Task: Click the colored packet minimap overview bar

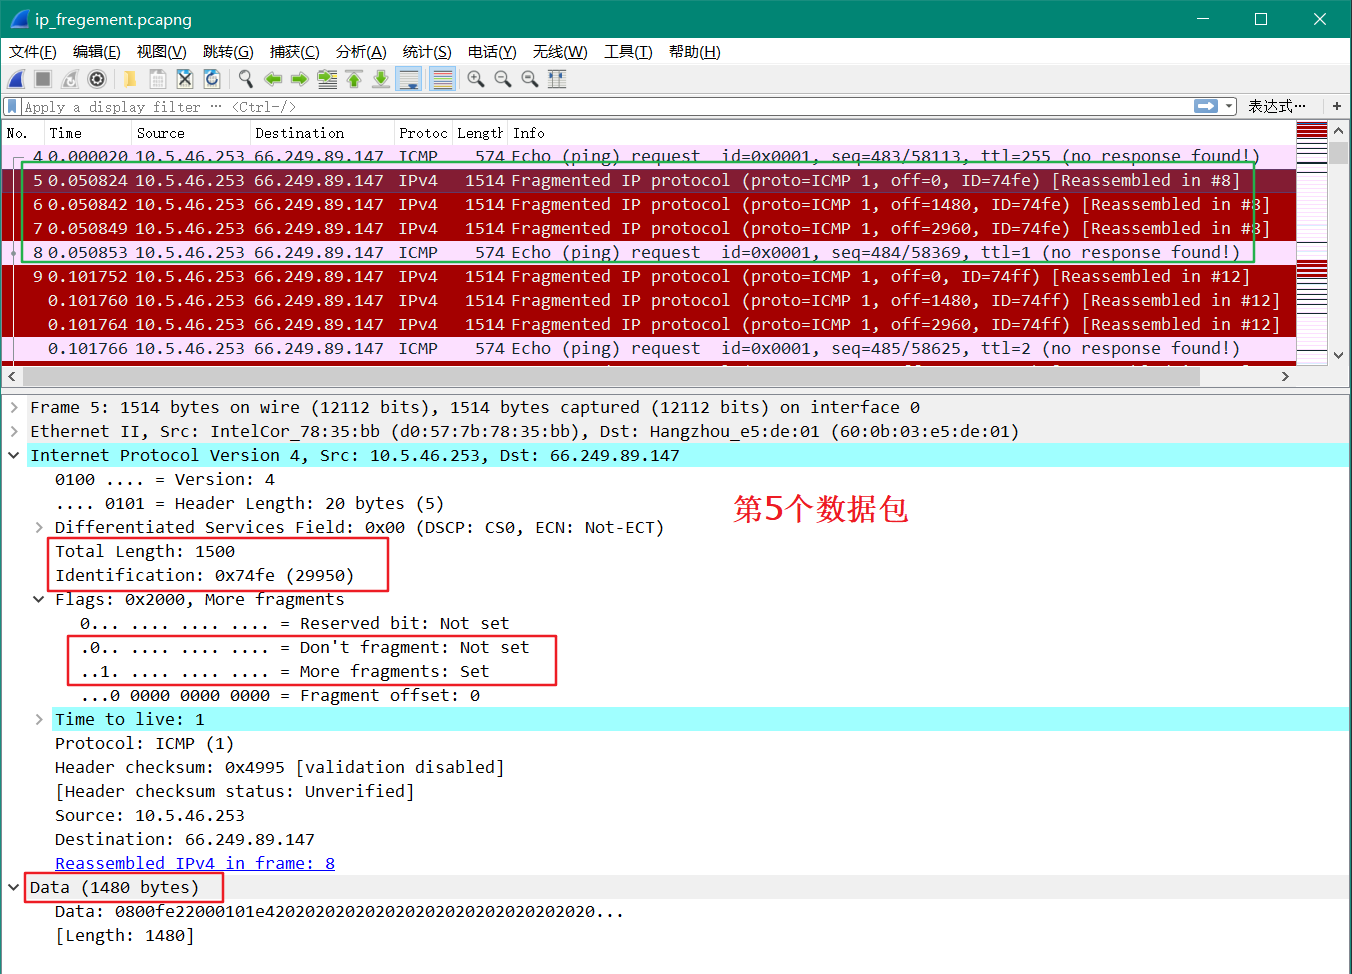Action: 1312,243
